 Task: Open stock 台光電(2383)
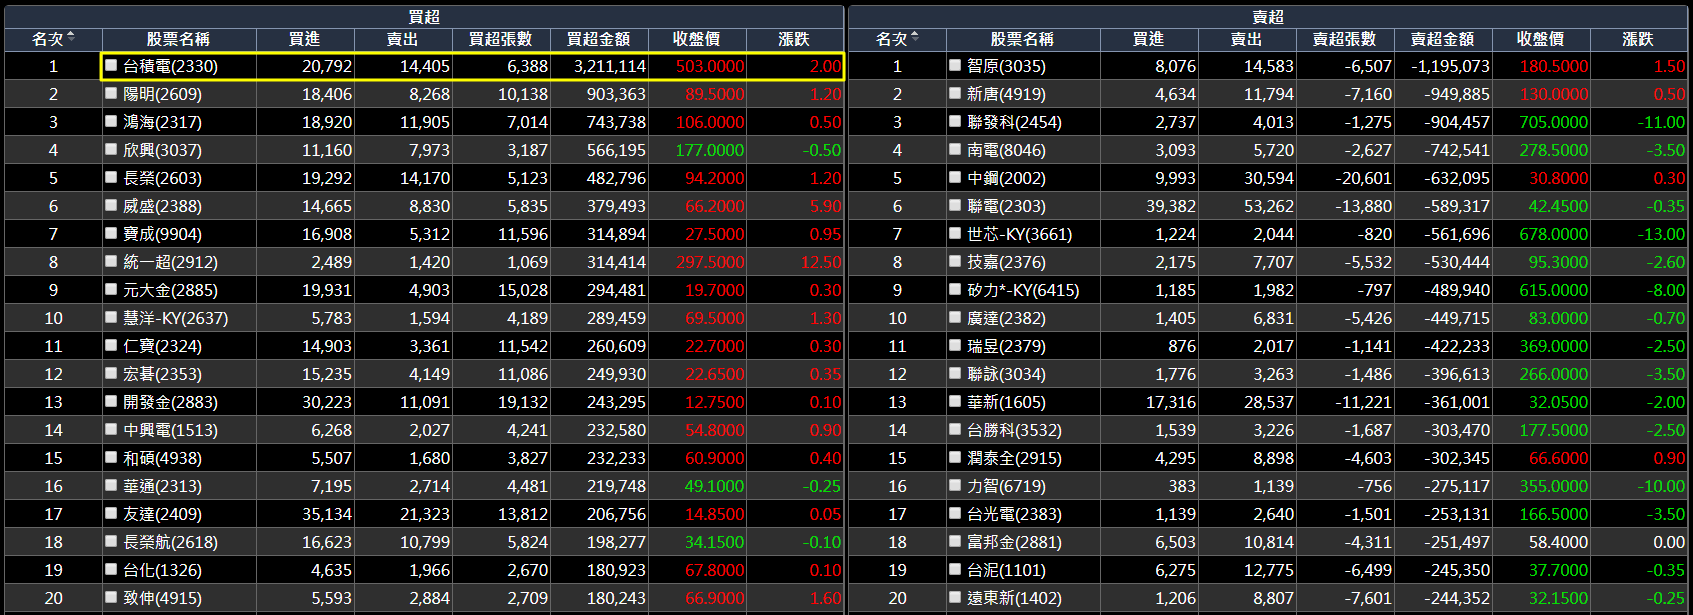[1014, 514]
